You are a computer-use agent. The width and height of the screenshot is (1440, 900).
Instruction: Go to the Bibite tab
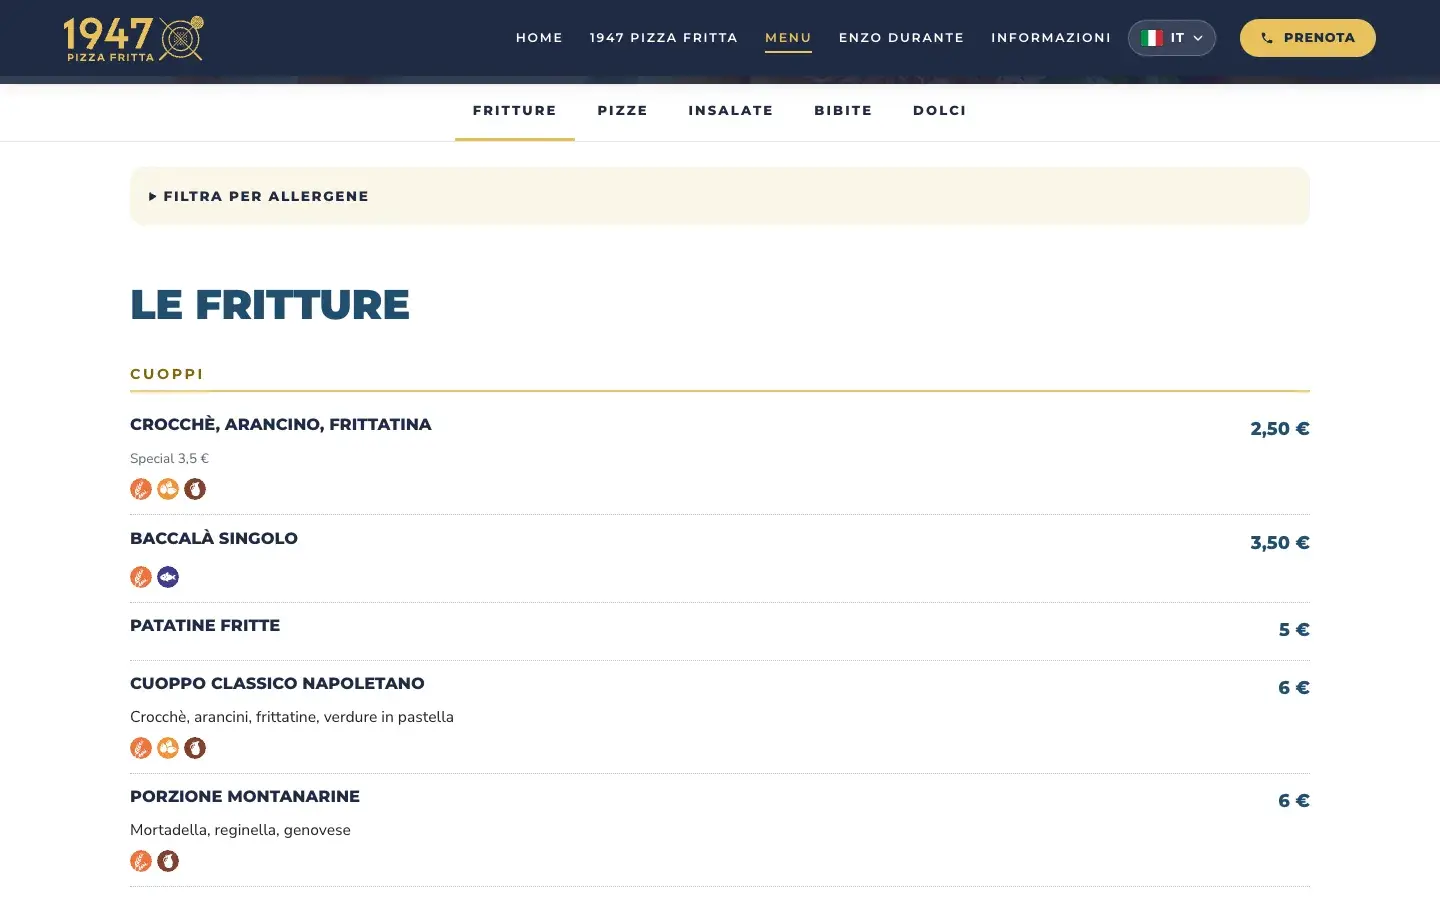click(x=843, y=111)
